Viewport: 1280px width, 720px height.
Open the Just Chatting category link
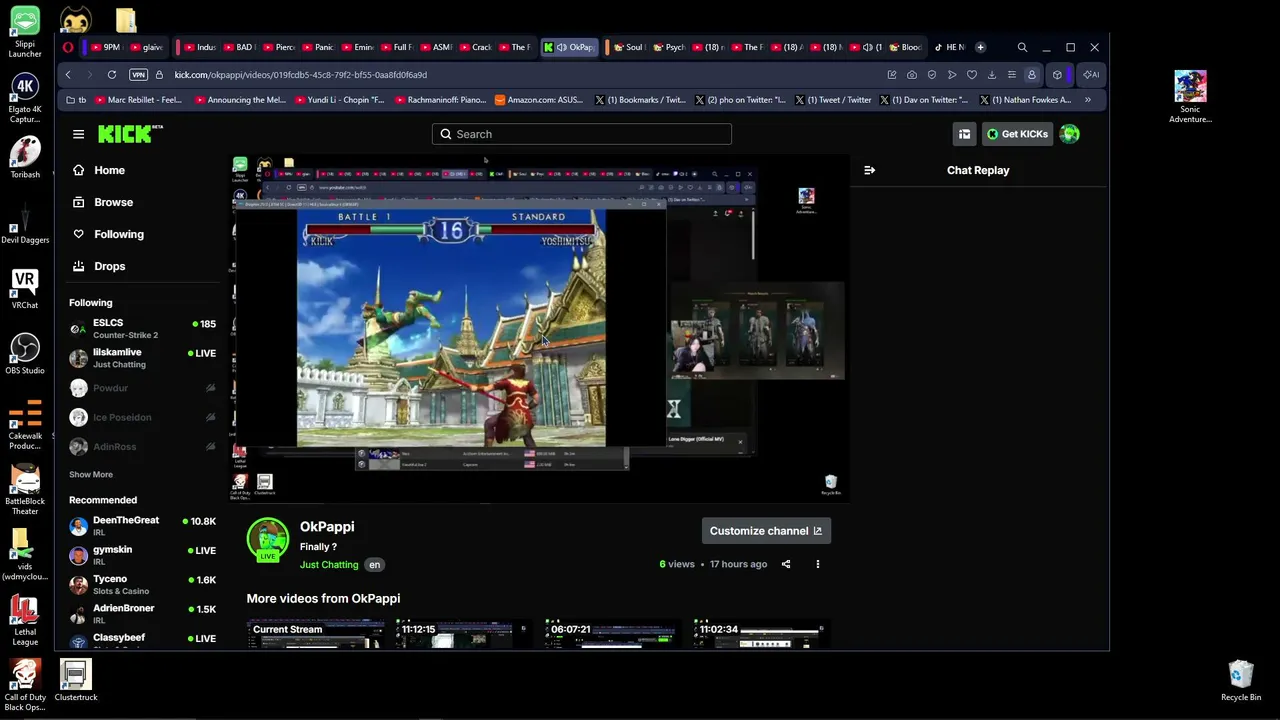click(x=329, y=565)
